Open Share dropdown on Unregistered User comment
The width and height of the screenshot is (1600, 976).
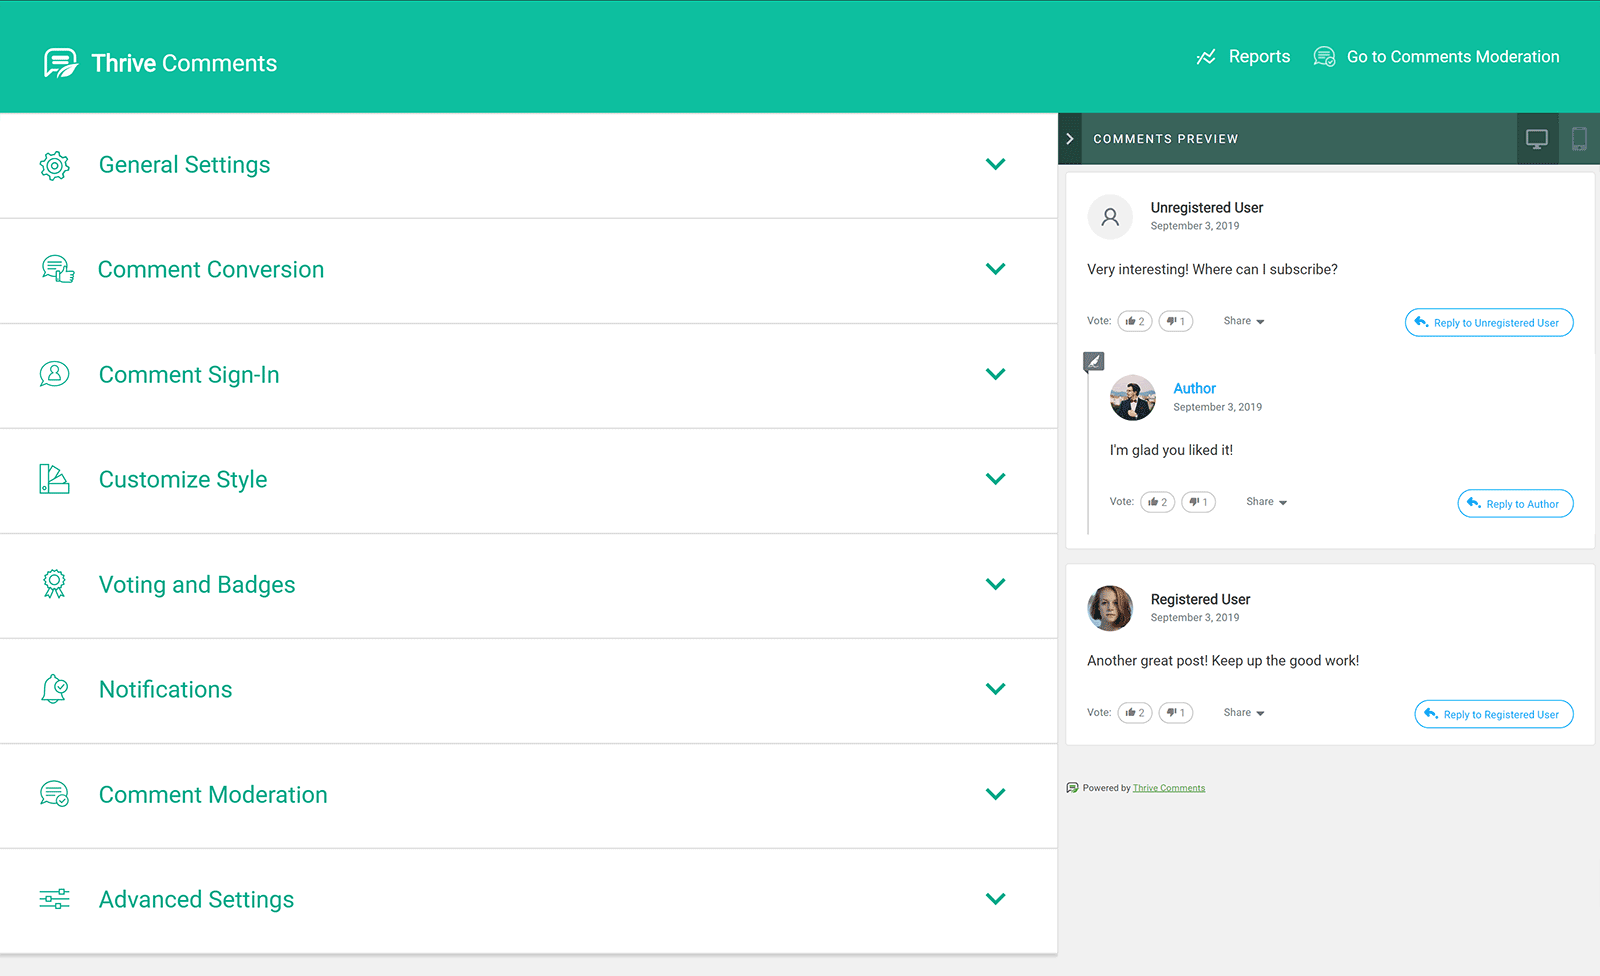tap(1244, 321)
